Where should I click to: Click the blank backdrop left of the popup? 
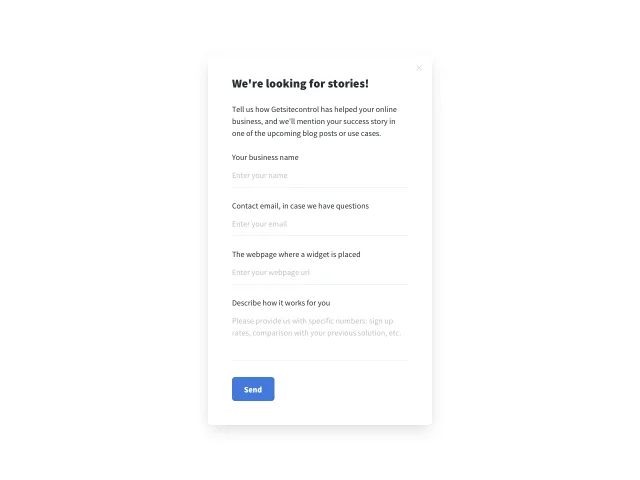pyautogui.click(x=102, y=241)
